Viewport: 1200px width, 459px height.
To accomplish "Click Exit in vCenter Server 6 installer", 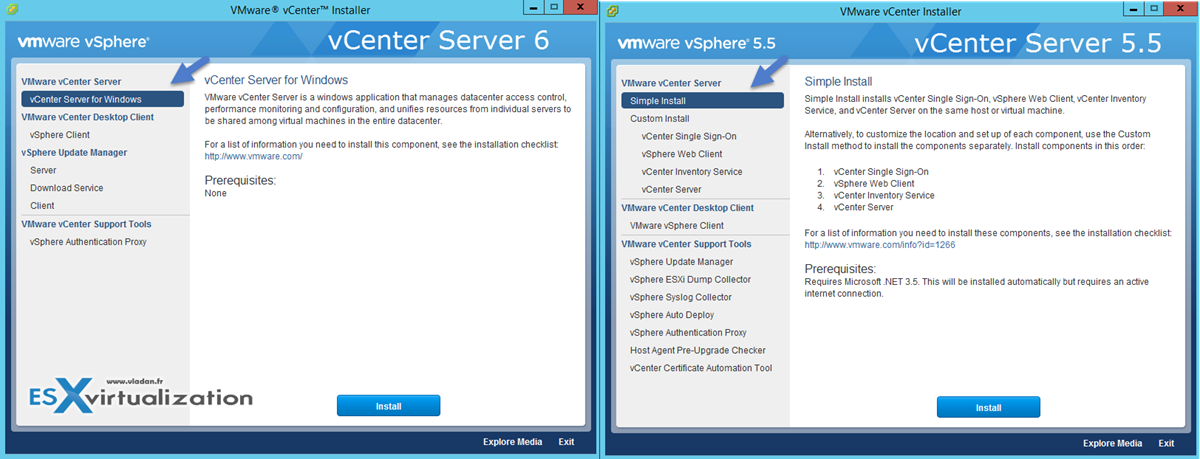I will [x=566, y=443].
